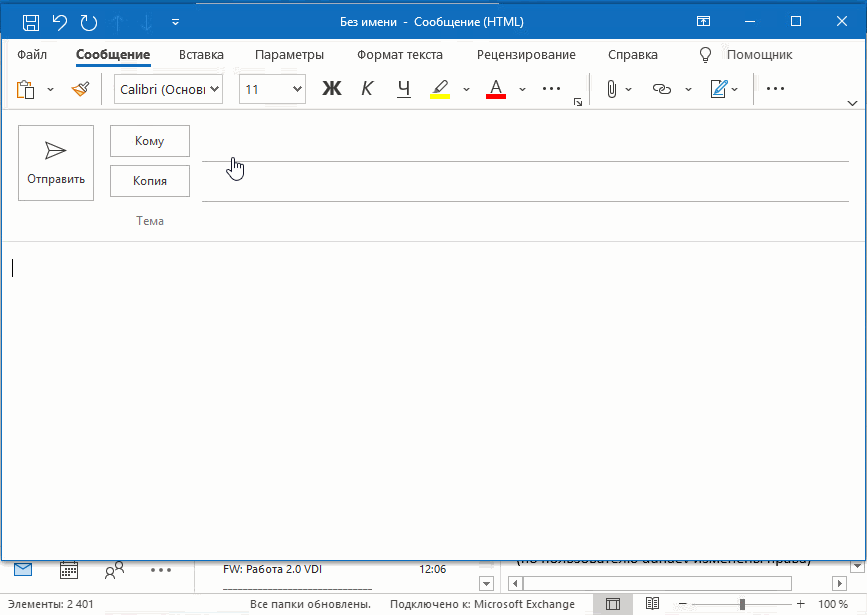Expand highlight color options arrow
Viewport: 867px width, 615px height.
(466, 89)
